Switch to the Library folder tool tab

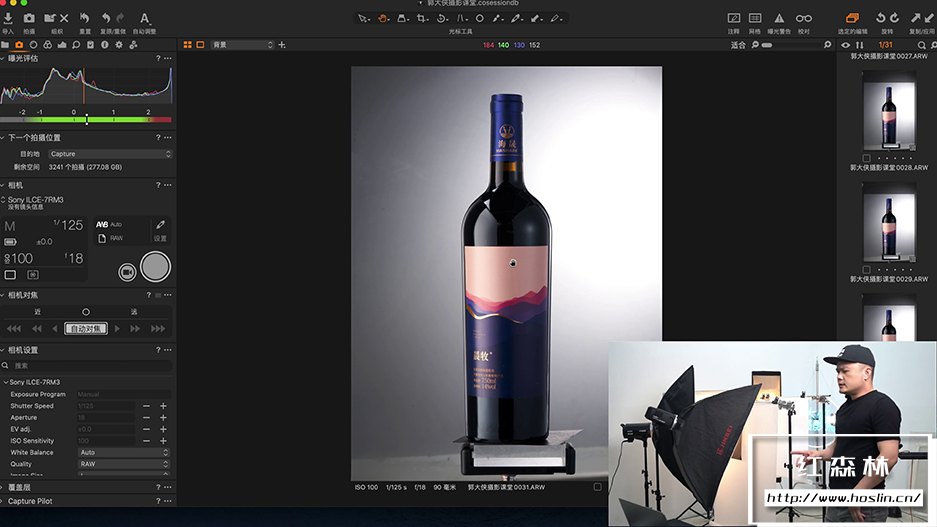tap(5, 45)
